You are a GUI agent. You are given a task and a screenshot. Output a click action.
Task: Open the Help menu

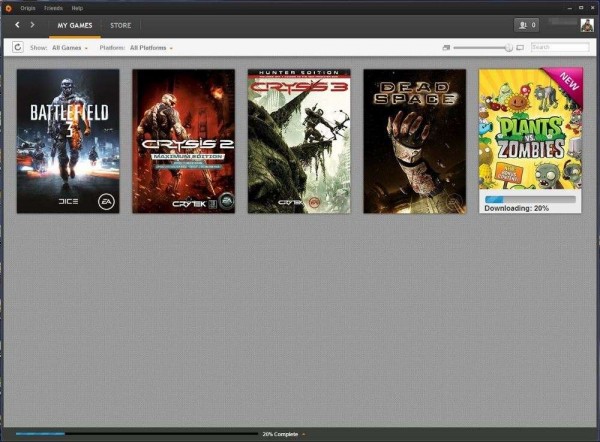point(77,8)
